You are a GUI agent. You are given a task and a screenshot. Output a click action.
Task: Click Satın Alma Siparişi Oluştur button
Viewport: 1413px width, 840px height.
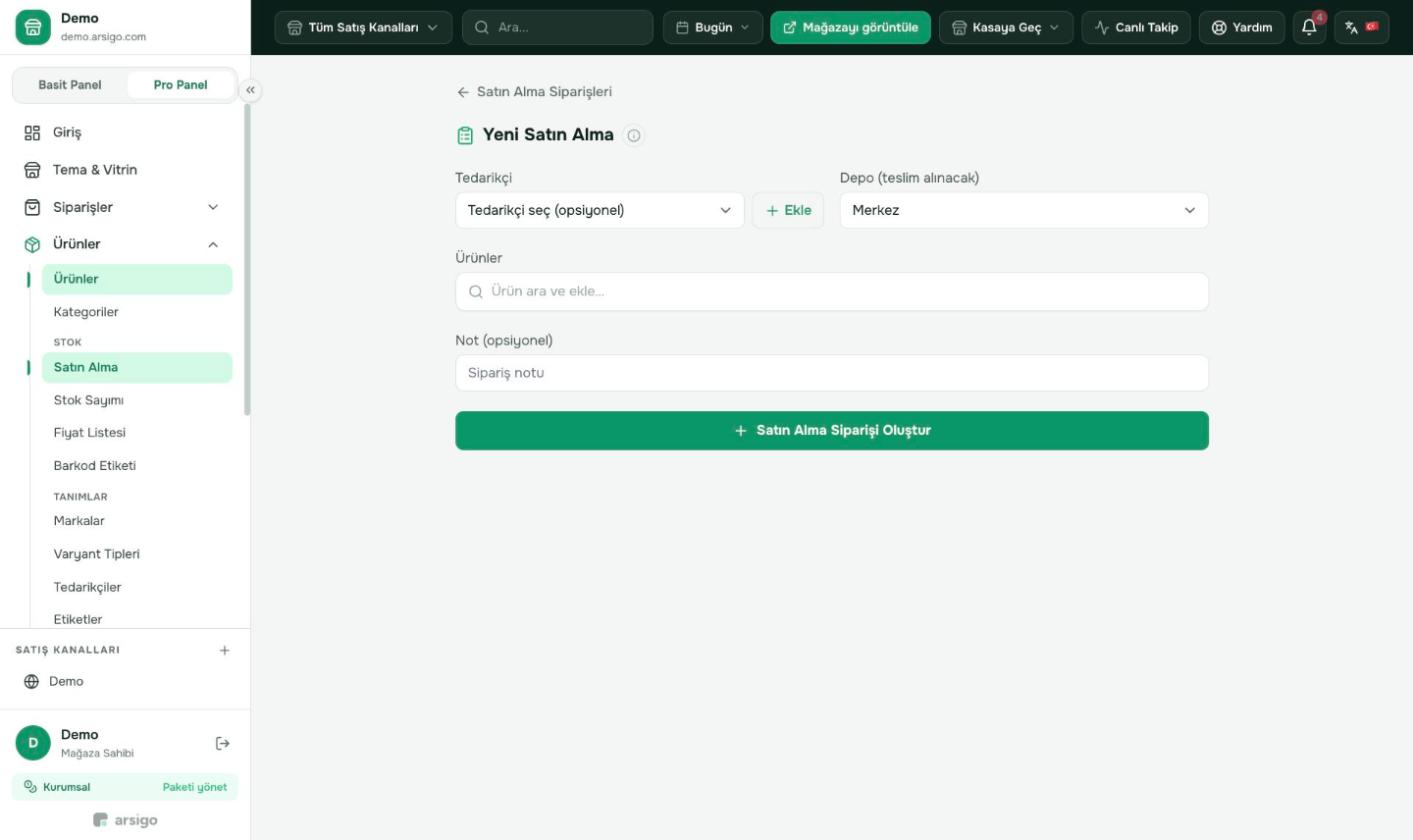click(x=832, y=430)
